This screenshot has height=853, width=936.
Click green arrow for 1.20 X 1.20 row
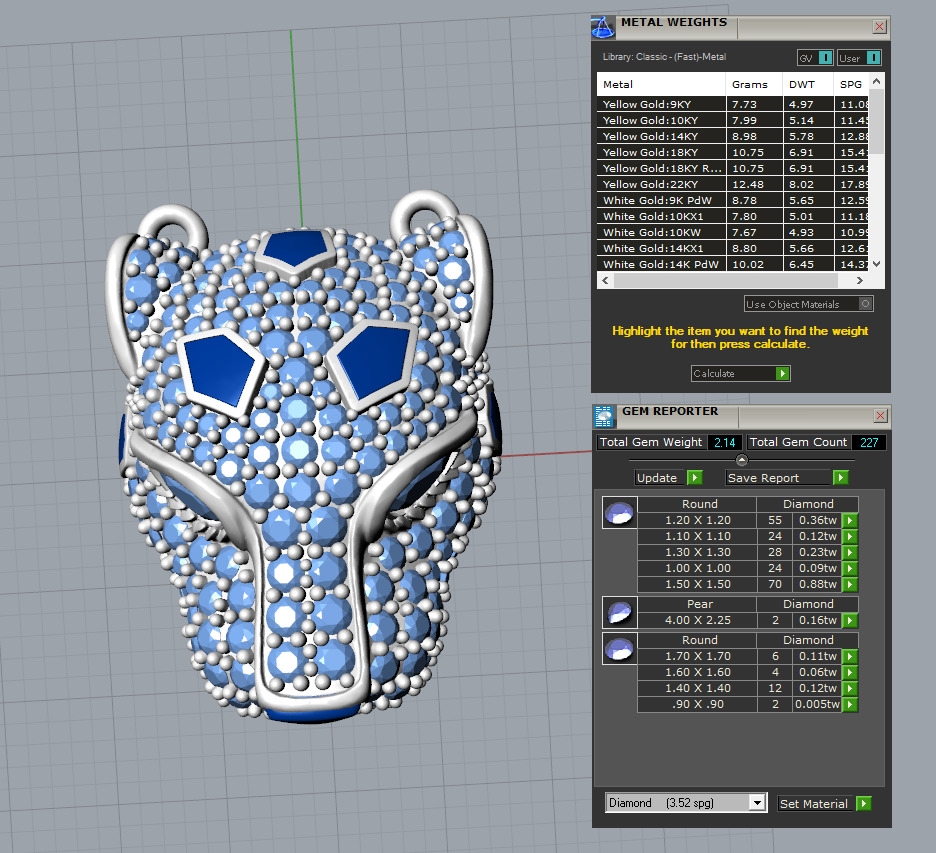point(849,521)
